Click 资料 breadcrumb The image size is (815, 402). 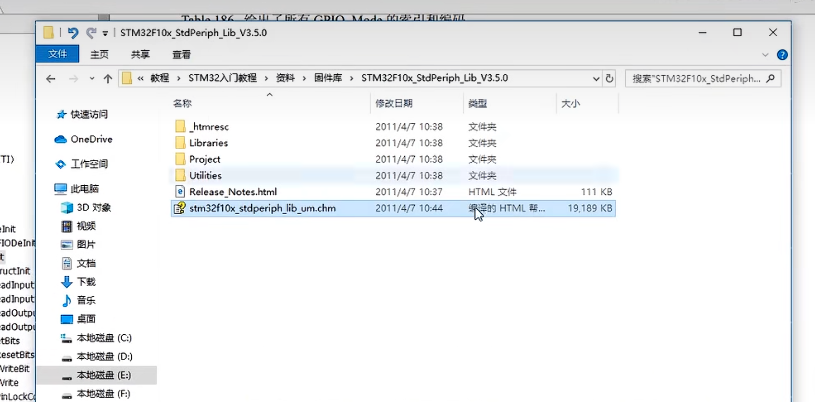click(x=285, y=79)
